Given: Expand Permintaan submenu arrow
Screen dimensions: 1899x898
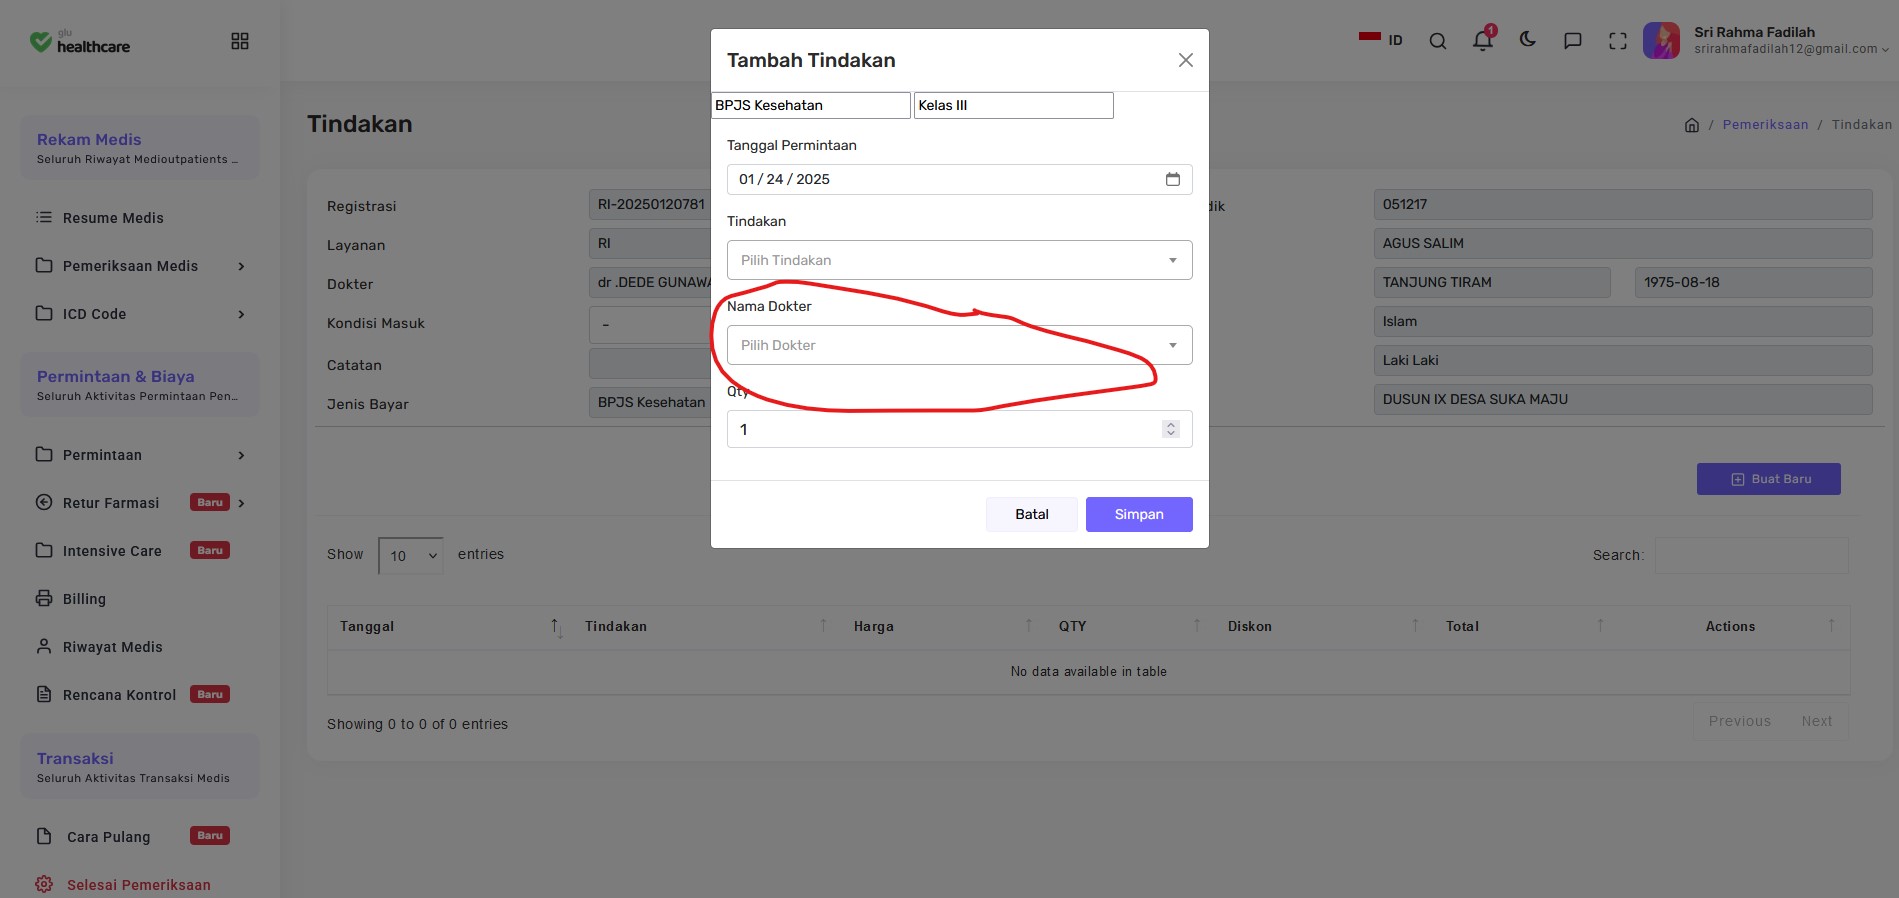Looking at the screenshot, I should coord(241,455).
